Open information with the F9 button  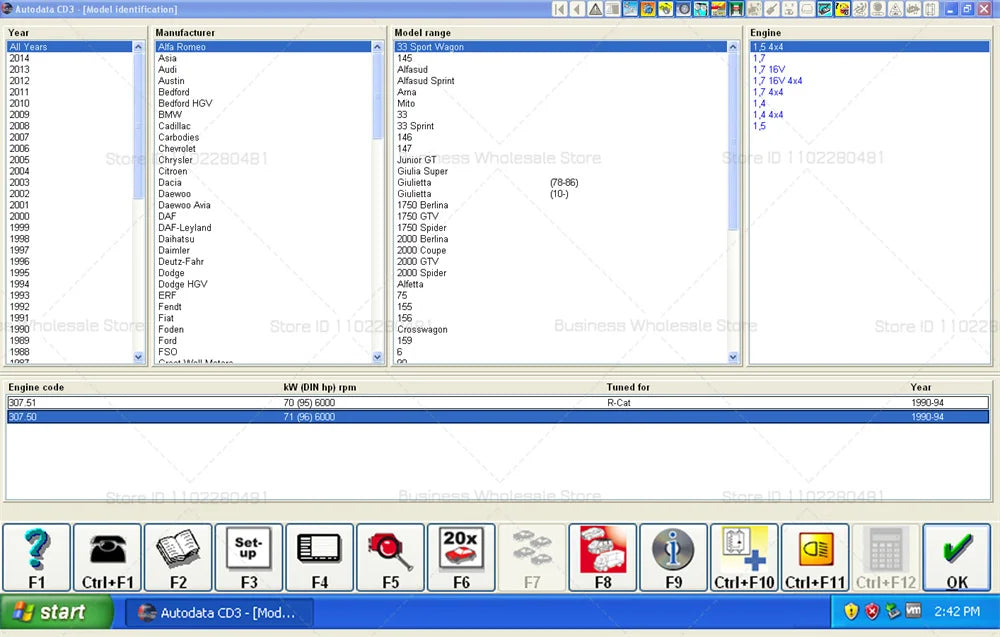(674, 557)
